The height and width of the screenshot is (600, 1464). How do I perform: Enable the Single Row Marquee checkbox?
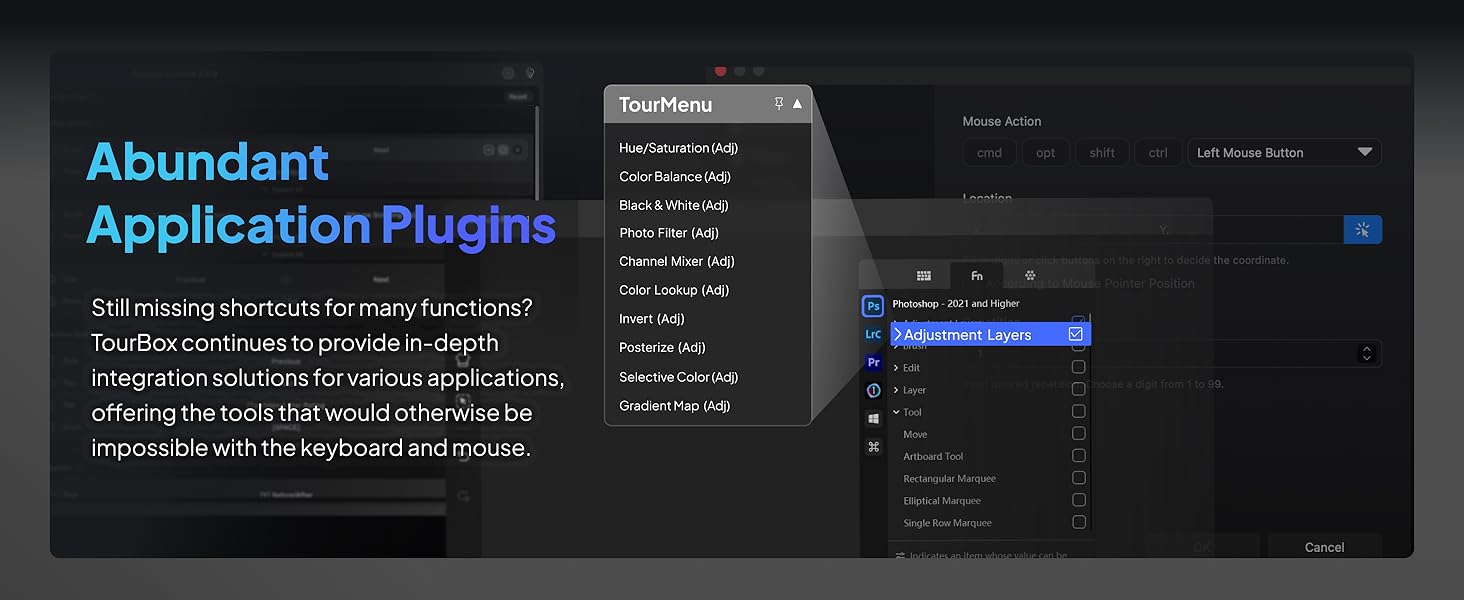1078,522
